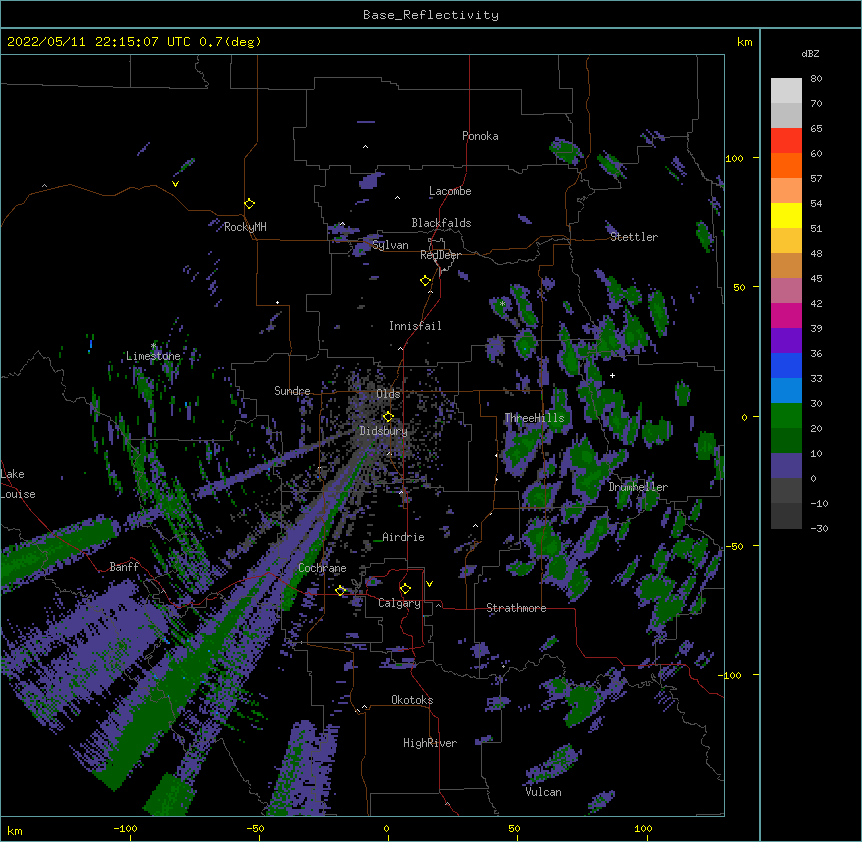
Task: Select the slate purple 0-10 dBZ legend swatch
Action: [786, 466]
